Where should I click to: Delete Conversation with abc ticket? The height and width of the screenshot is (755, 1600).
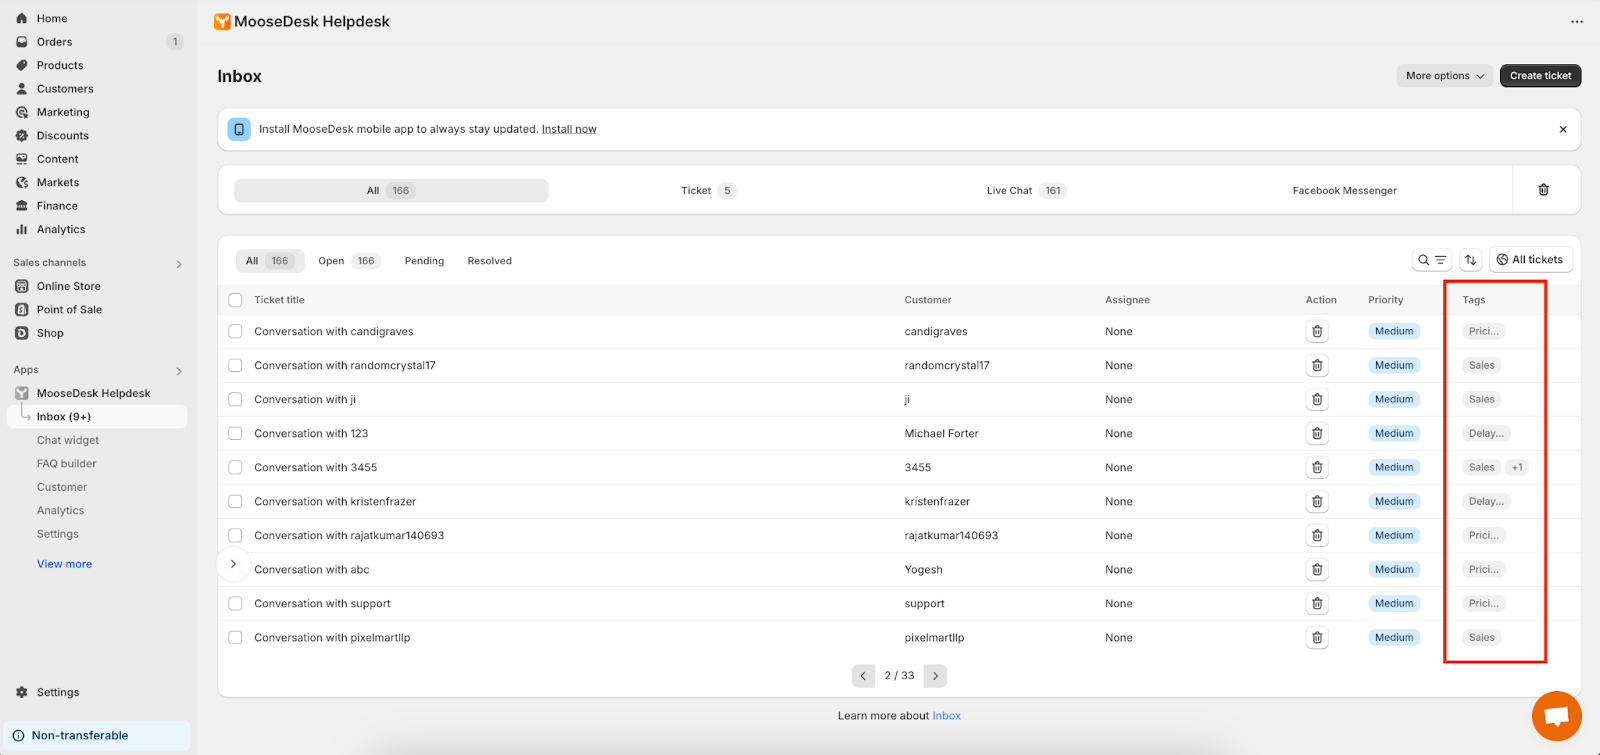click(x=1317, y=570)
